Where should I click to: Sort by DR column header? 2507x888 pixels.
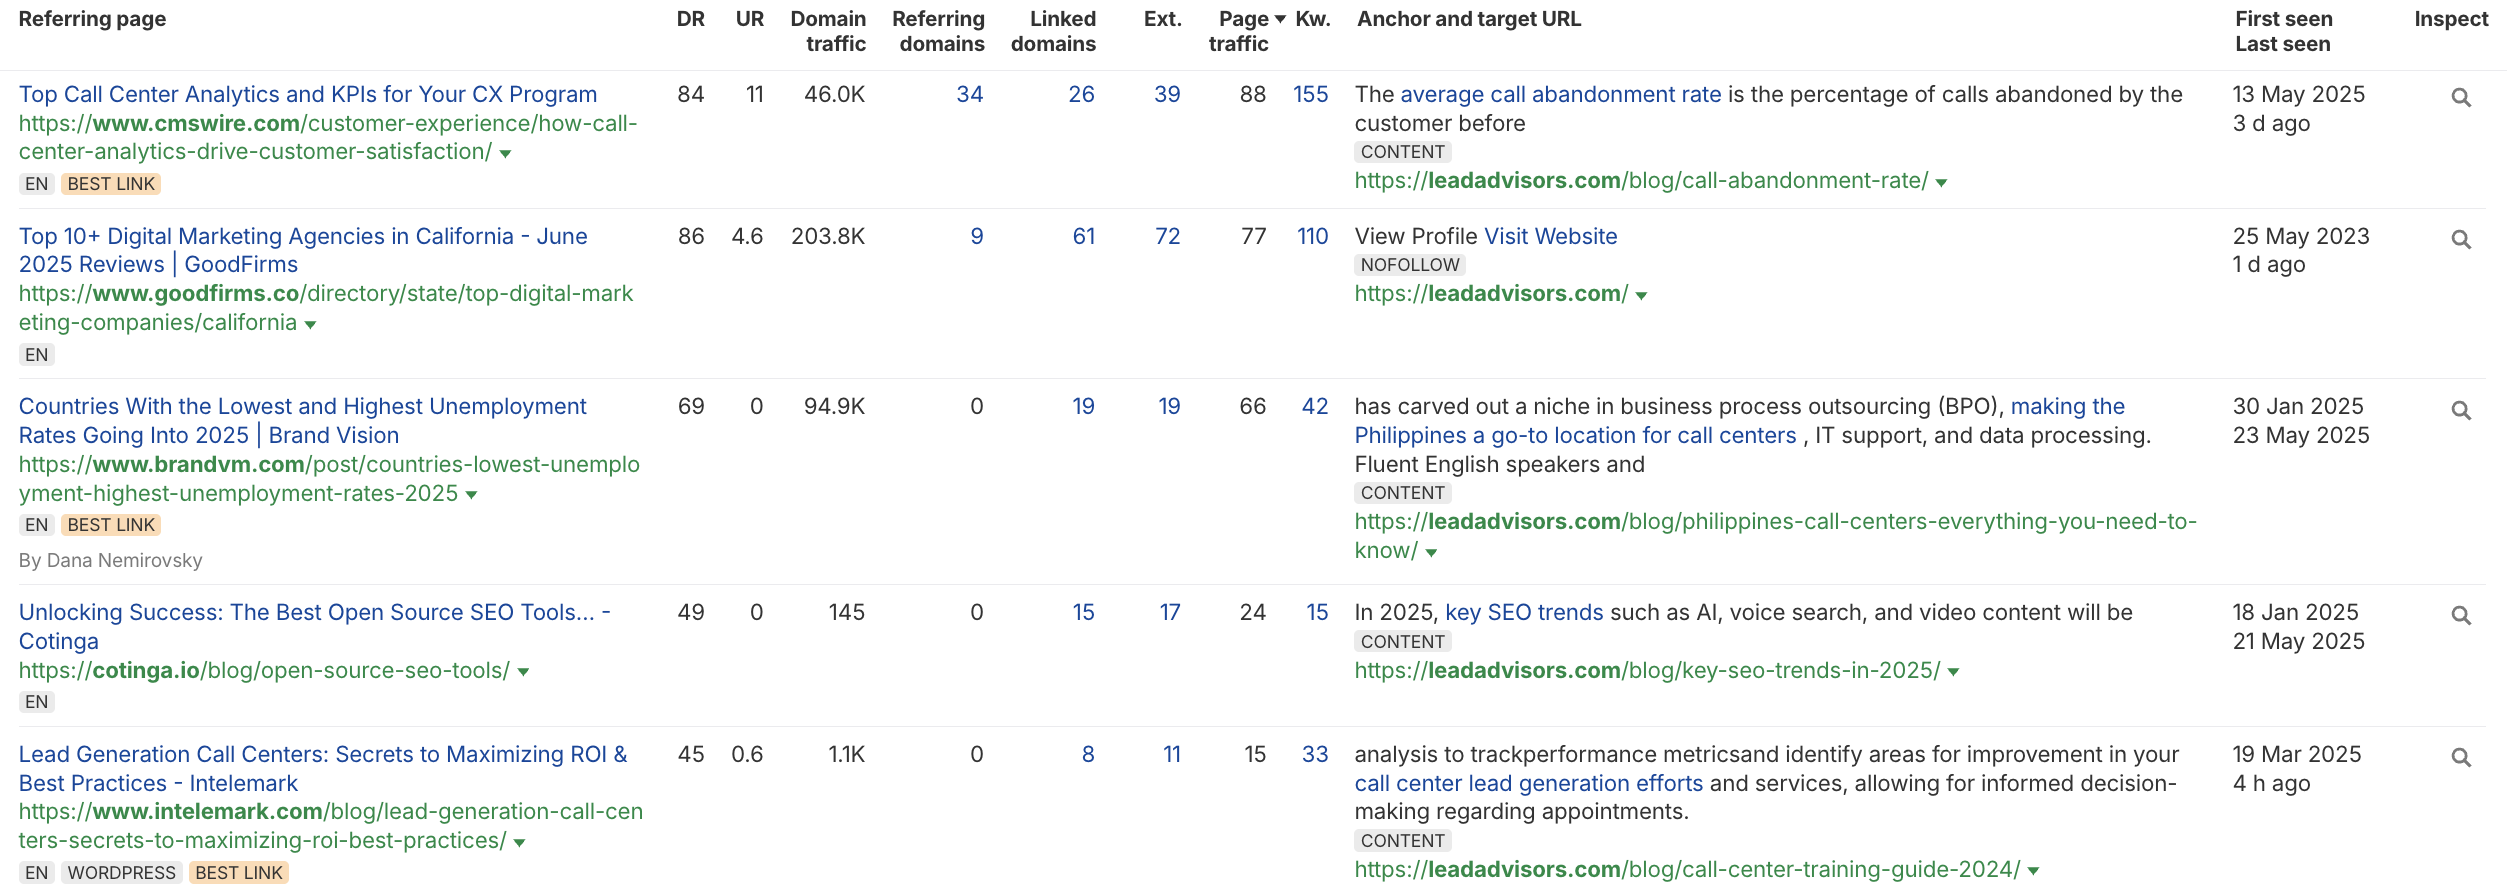[x=690, y=19]
